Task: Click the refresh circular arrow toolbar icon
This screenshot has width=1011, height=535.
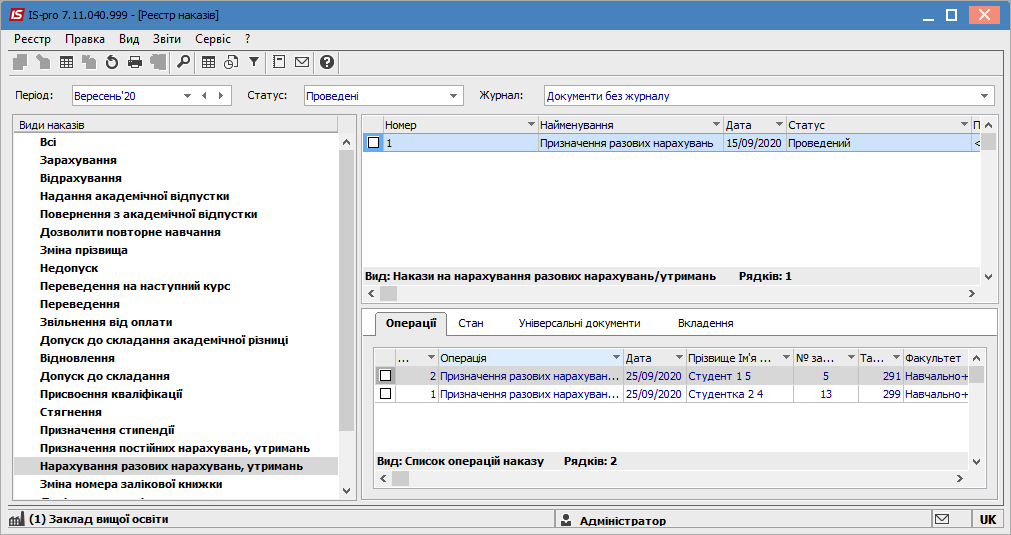Action: tap(112, 62)
